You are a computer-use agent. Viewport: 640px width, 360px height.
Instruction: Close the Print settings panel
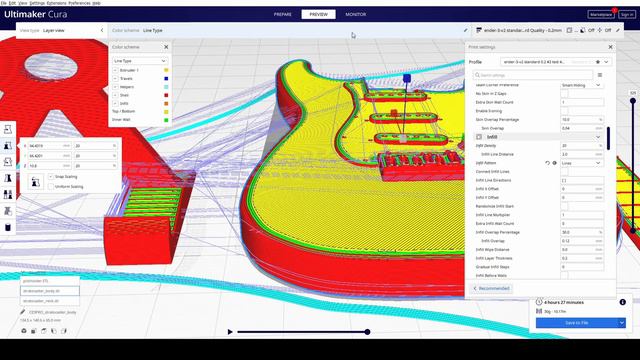click(611, 47)
